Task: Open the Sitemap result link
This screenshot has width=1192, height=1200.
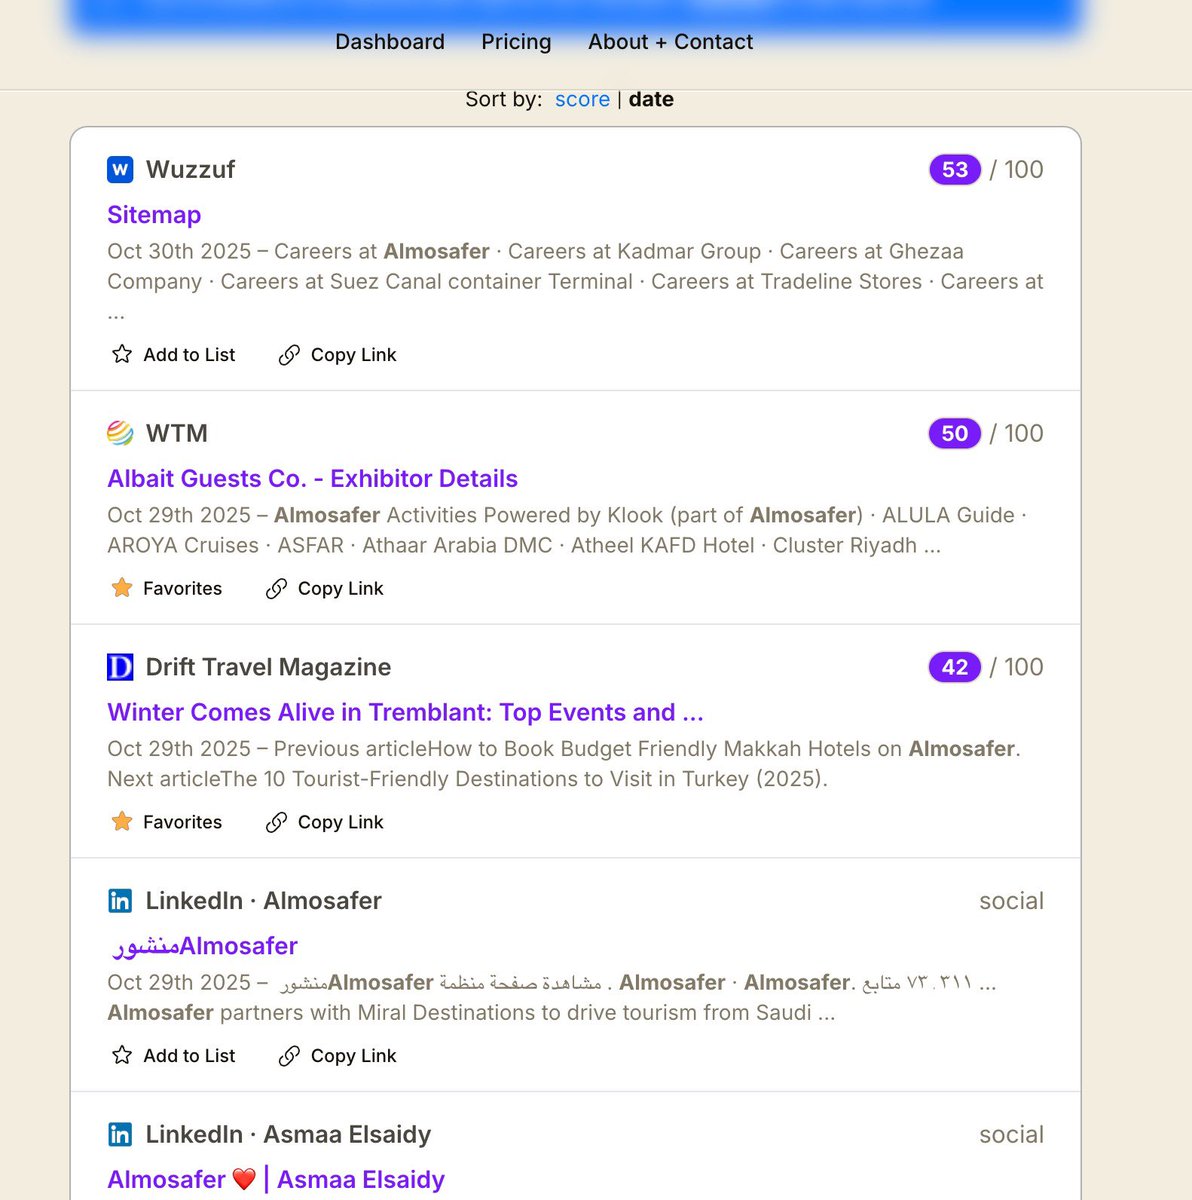Action: click(154, 215)
